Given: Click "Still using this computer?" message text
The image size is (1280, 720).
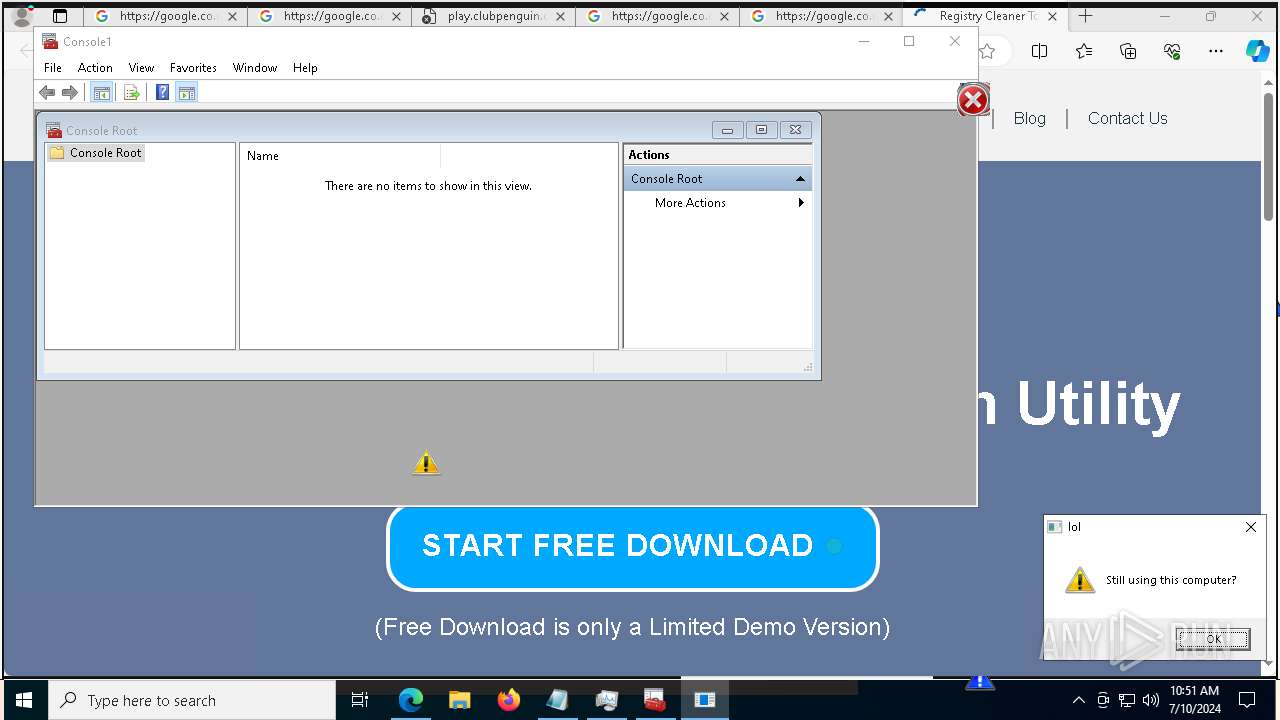Looking at the screenshot, I should [1171, 580].
